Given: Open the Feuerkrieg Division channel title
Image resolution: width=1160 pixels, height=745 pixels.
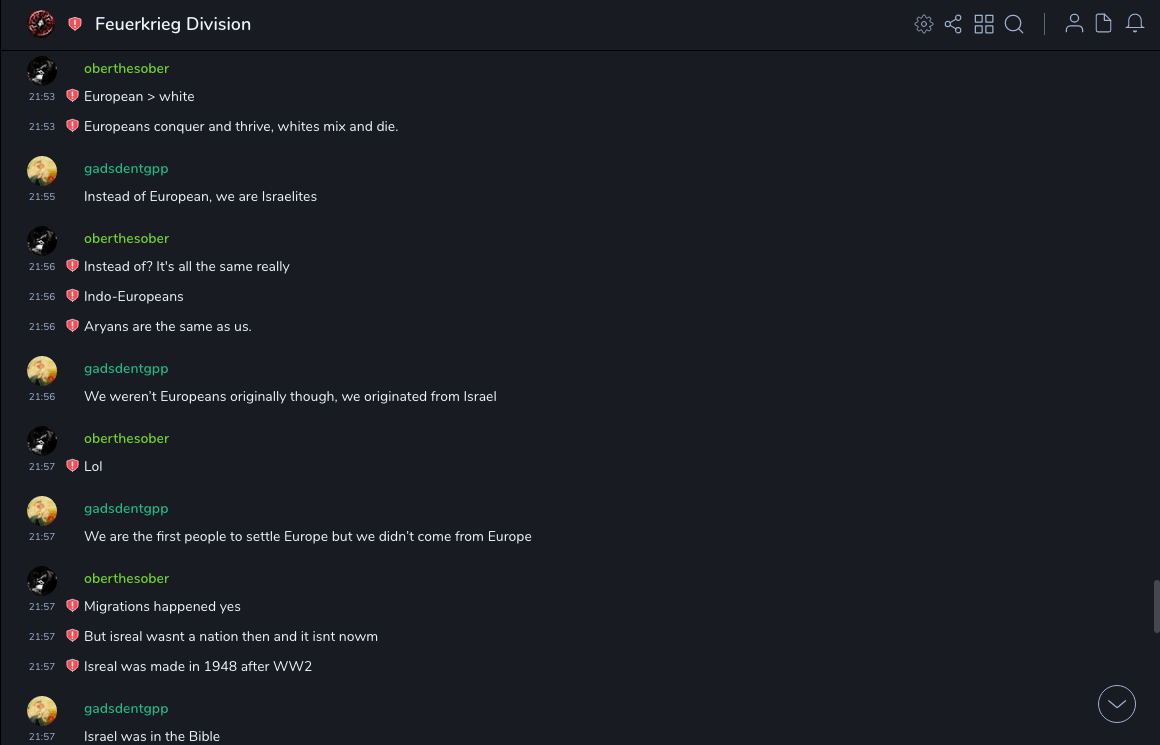Looking at the screenshot, I should click(x=173, y=24).
